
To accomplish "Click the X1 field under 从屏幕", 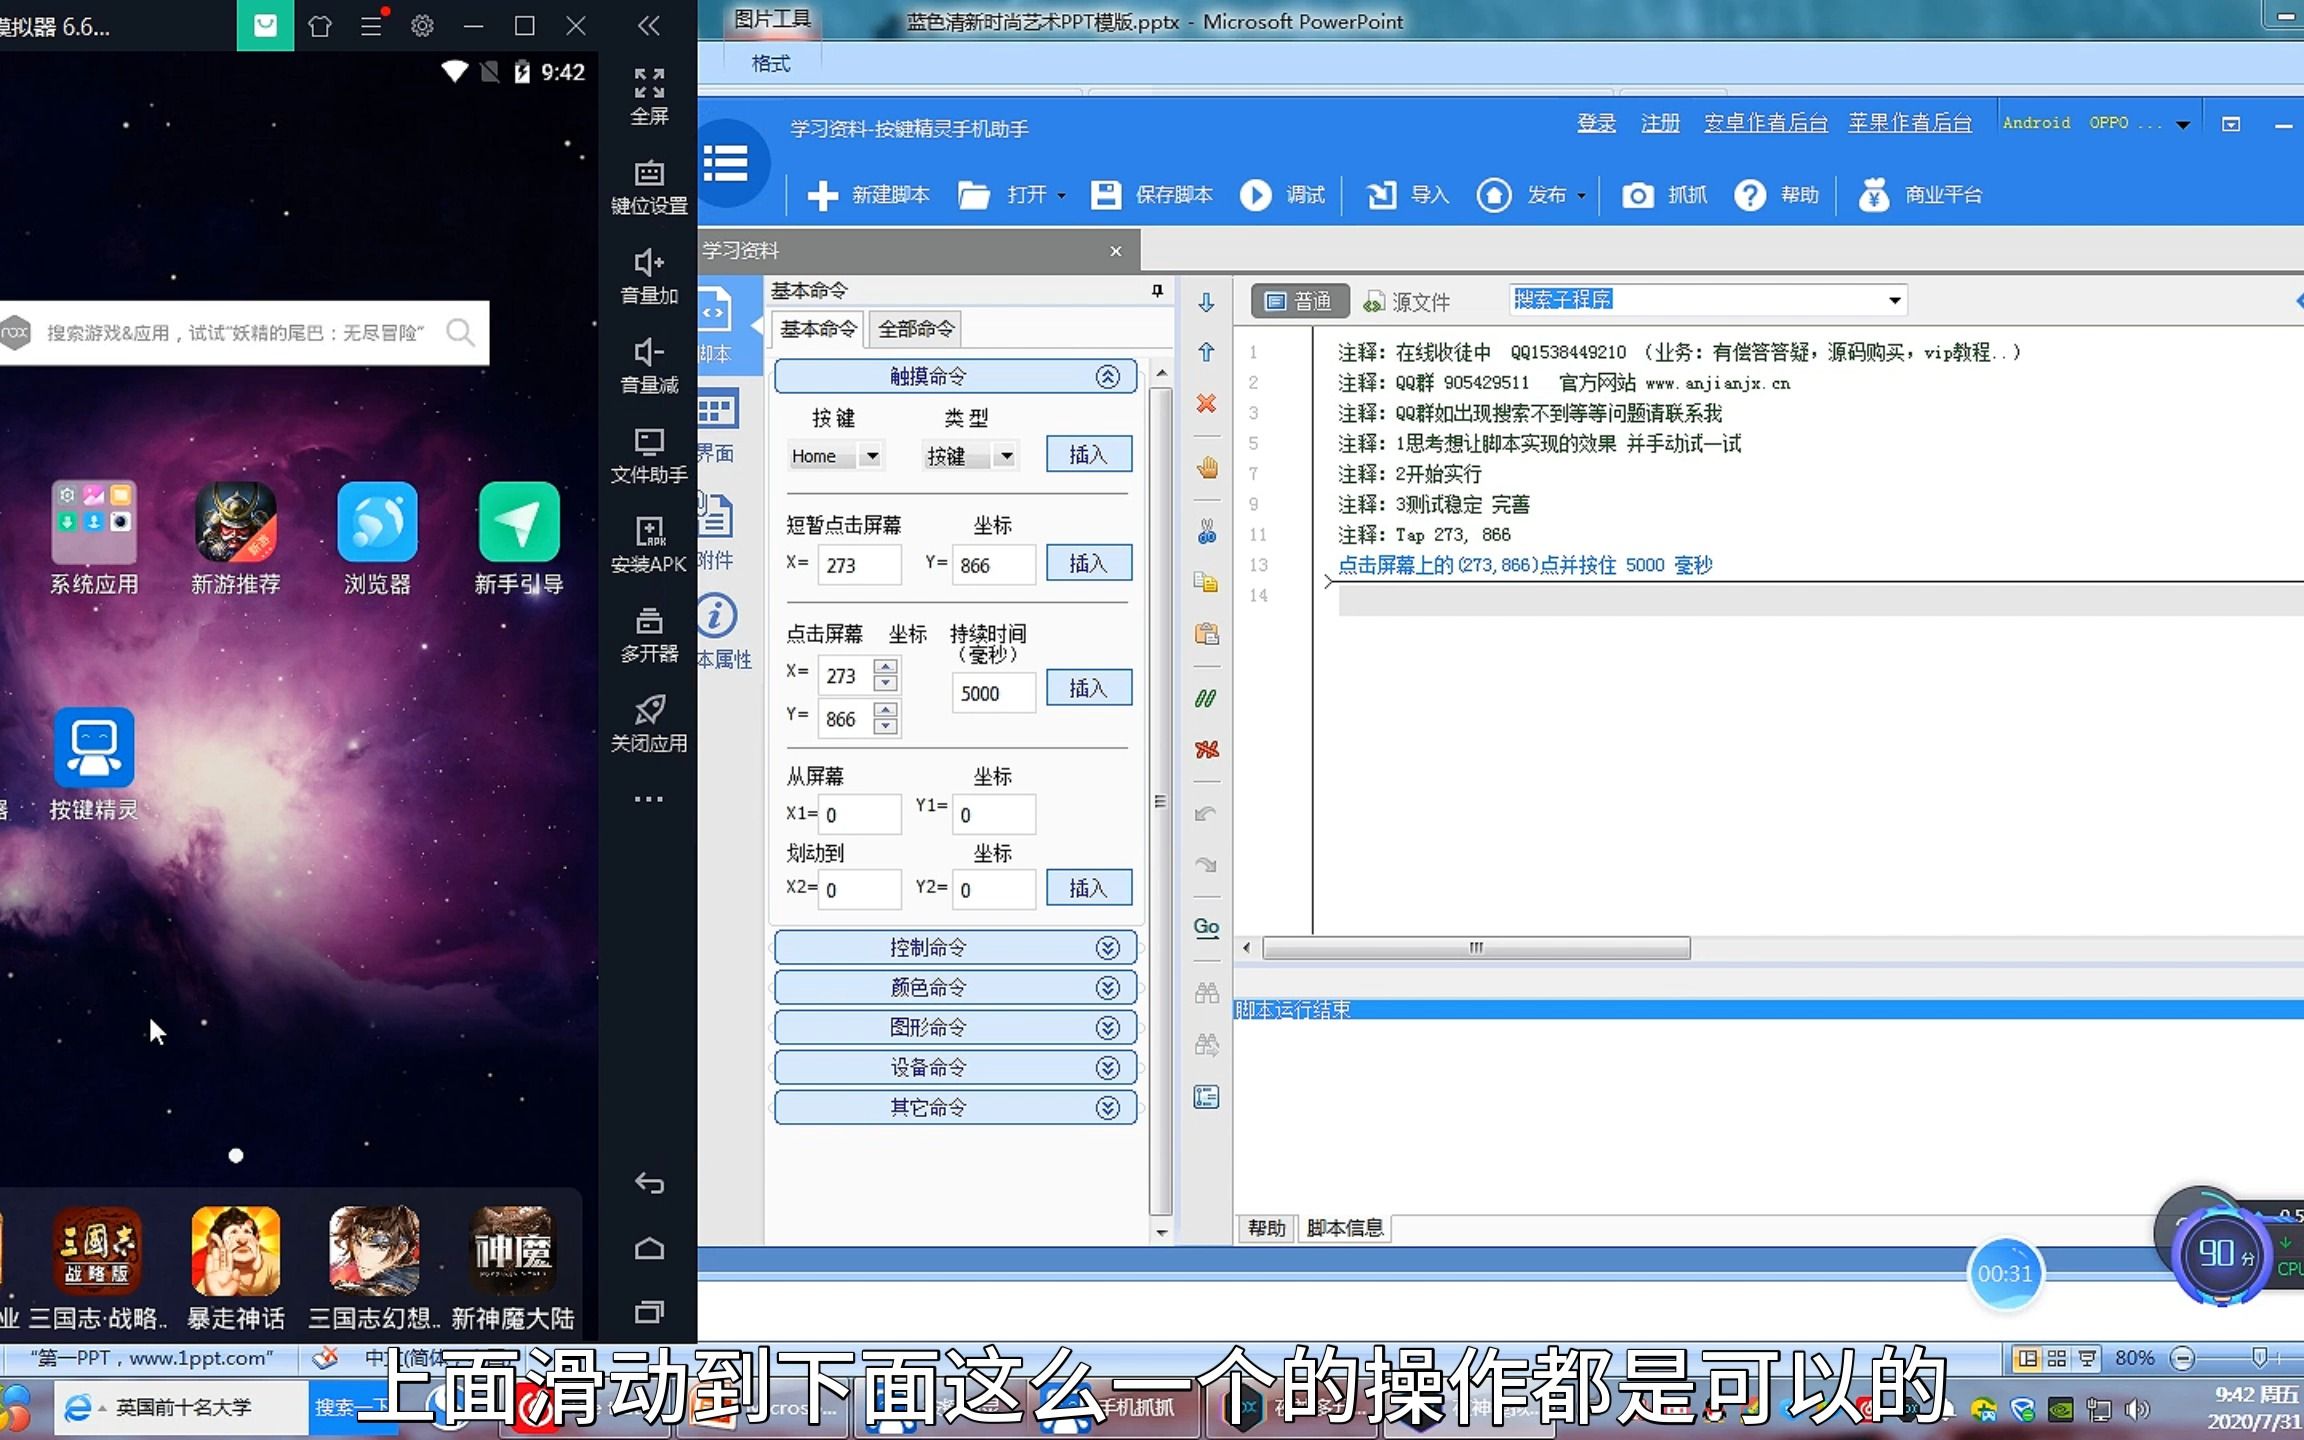I will coord(860,814).
